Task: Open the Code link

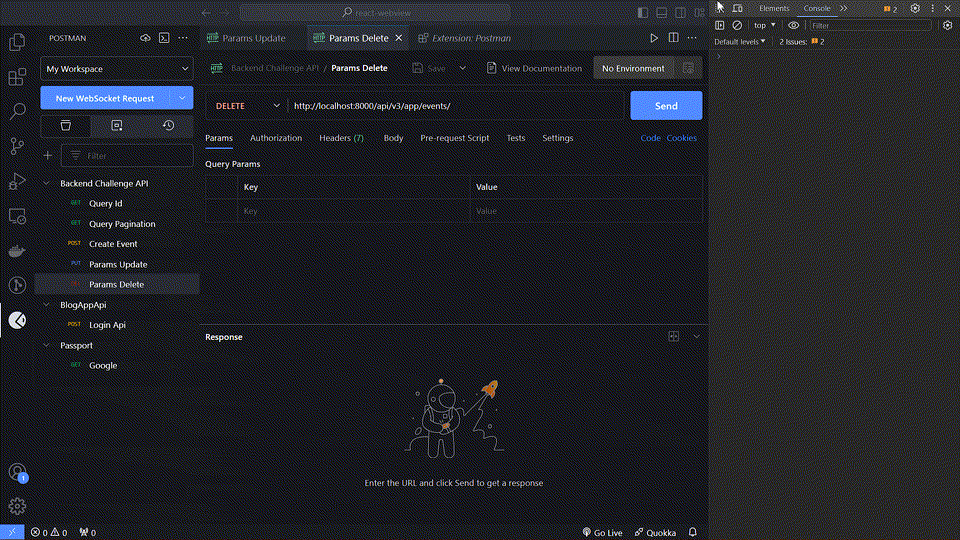Action: coord(650,138)
